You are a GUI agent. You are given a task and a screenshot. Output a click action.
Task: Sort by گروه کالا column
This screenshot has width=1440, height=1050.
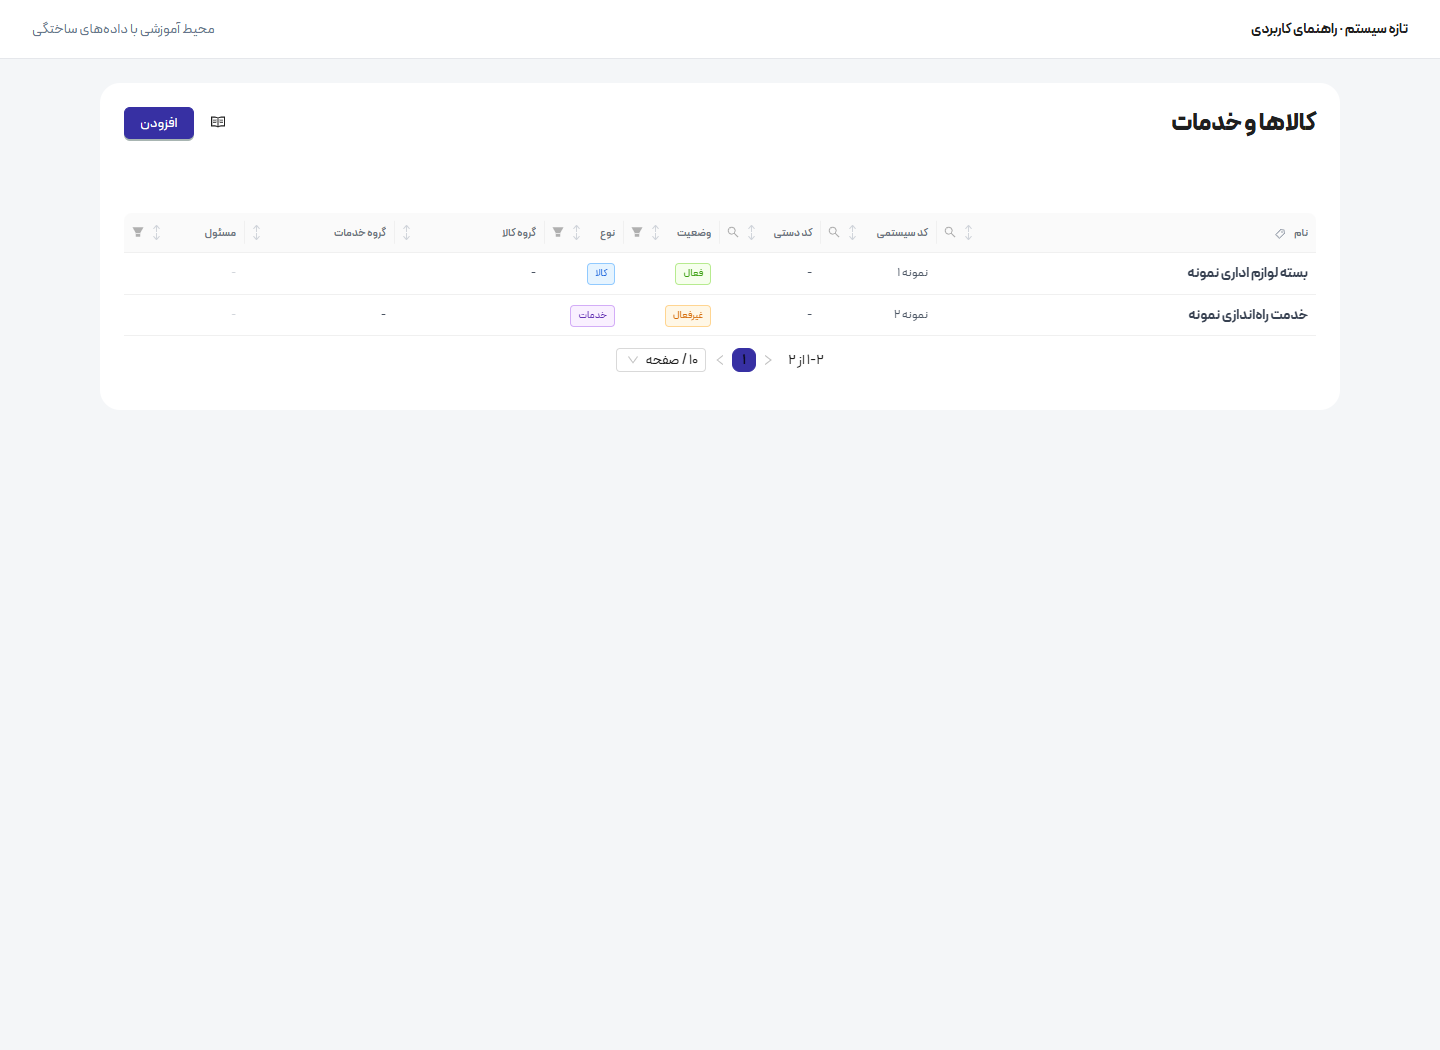click(406, 233)
